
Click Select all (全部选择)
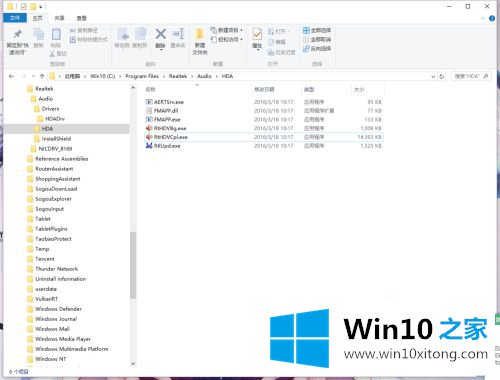pos(317,30)
